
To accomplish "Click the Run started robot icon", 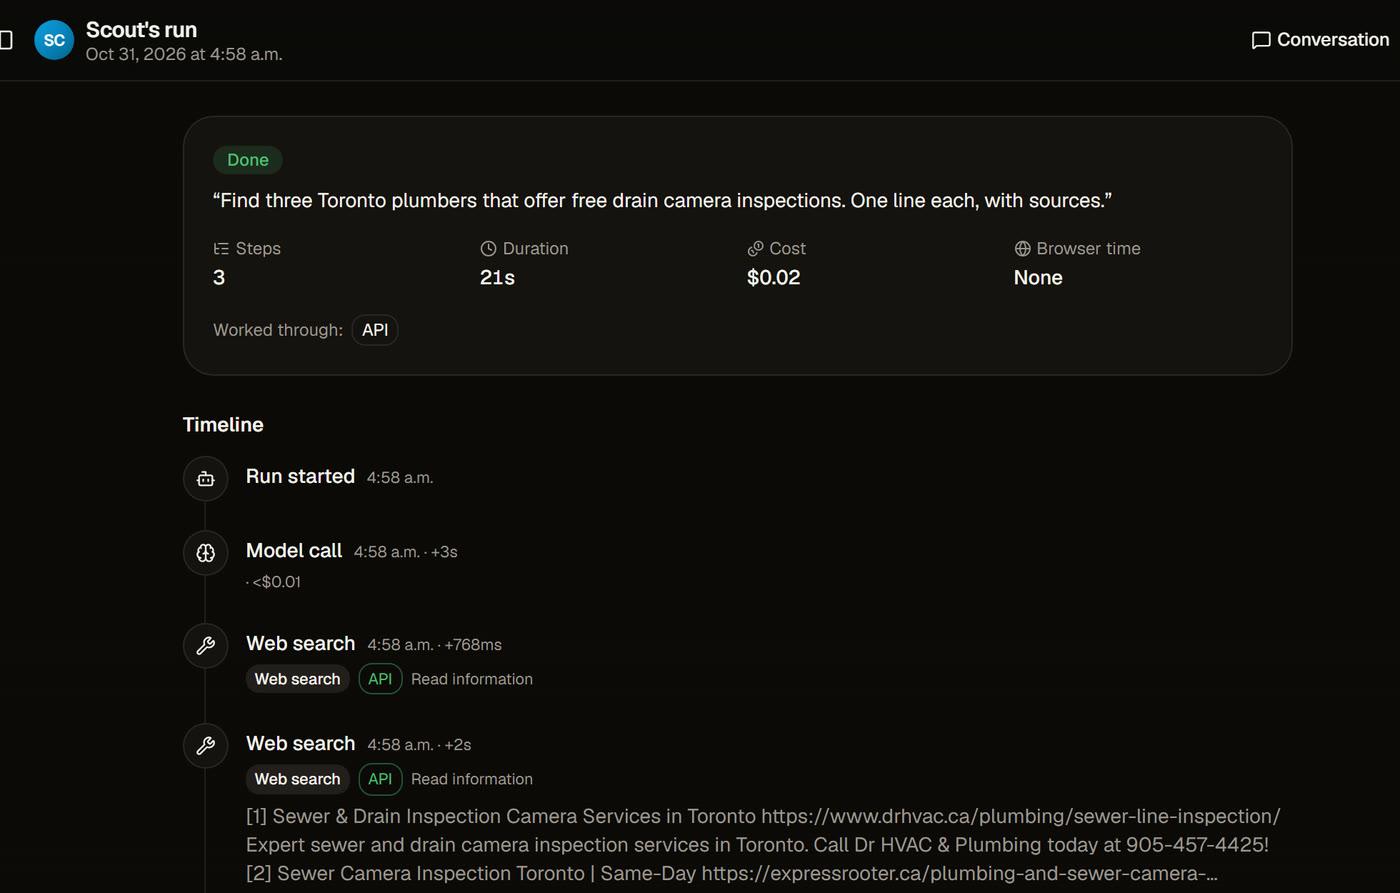I will pos(205,479).
